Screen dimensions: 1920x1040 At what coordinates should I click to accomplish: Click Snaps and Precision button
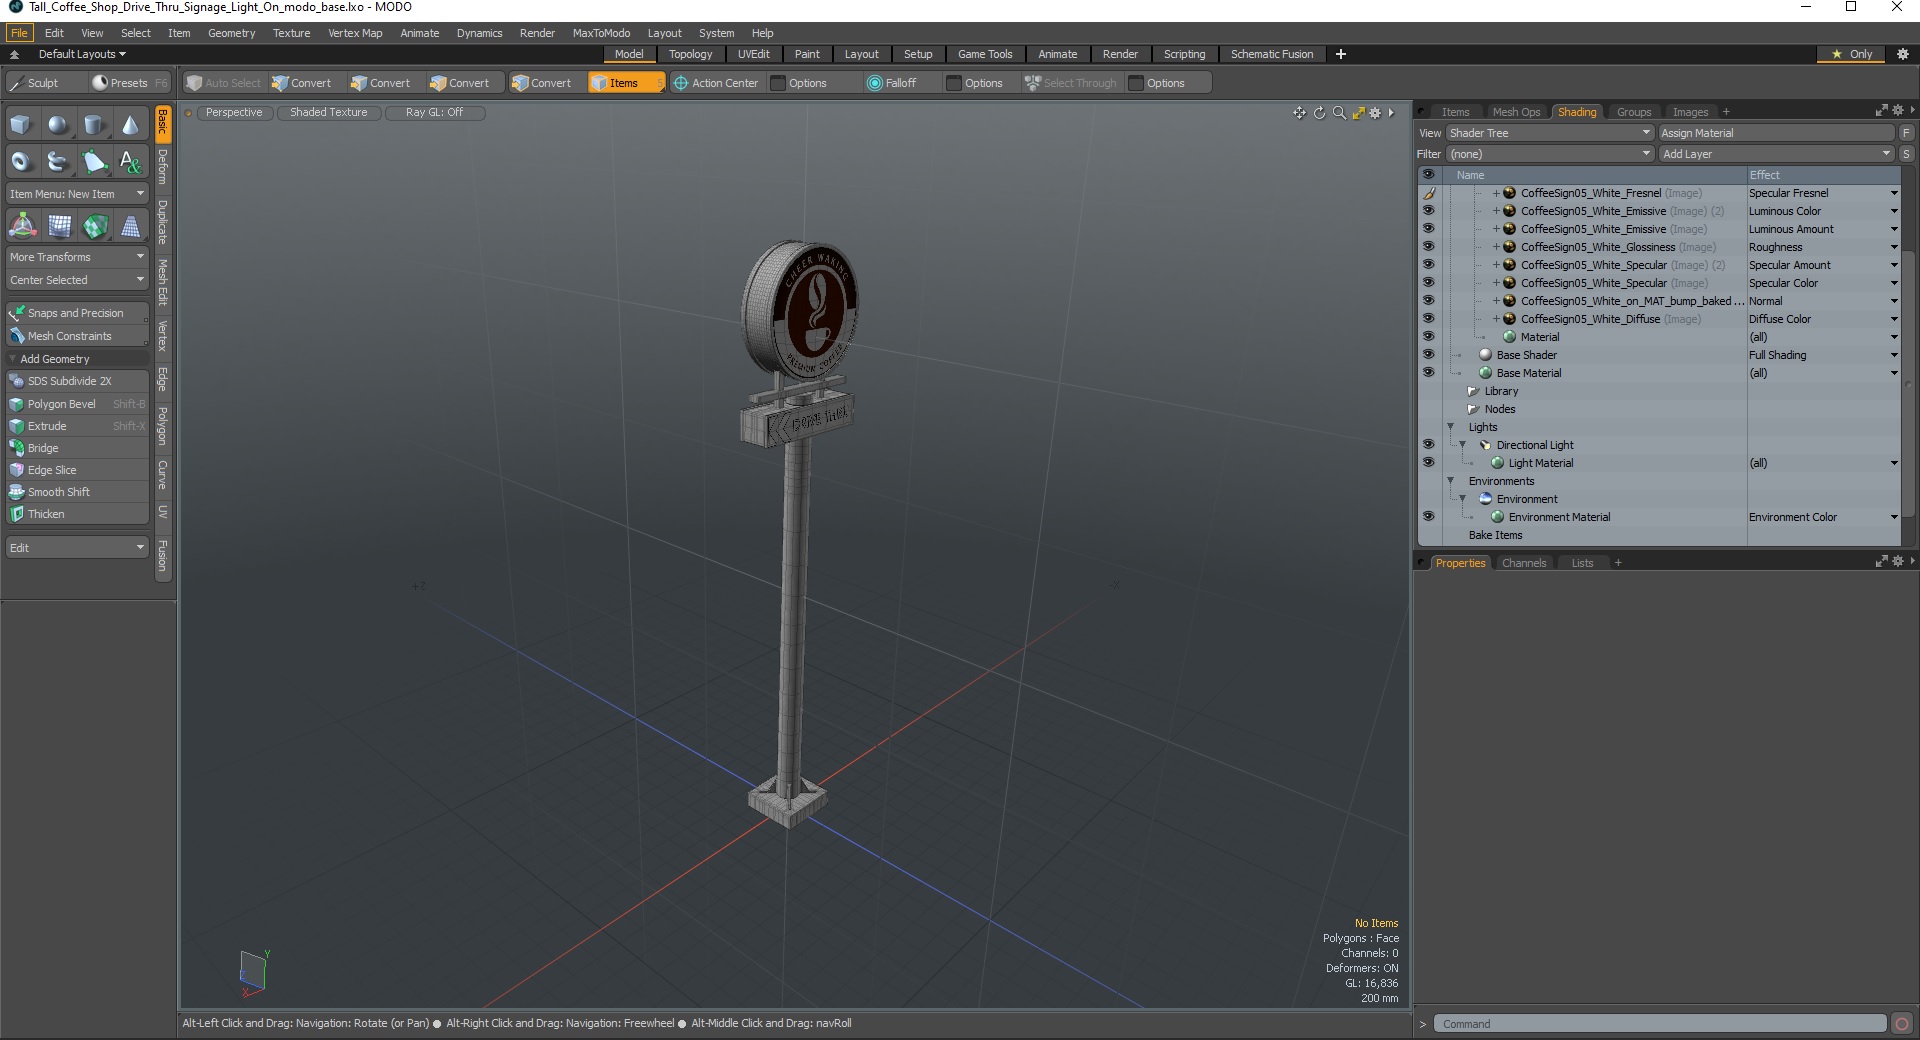[77, 313]
